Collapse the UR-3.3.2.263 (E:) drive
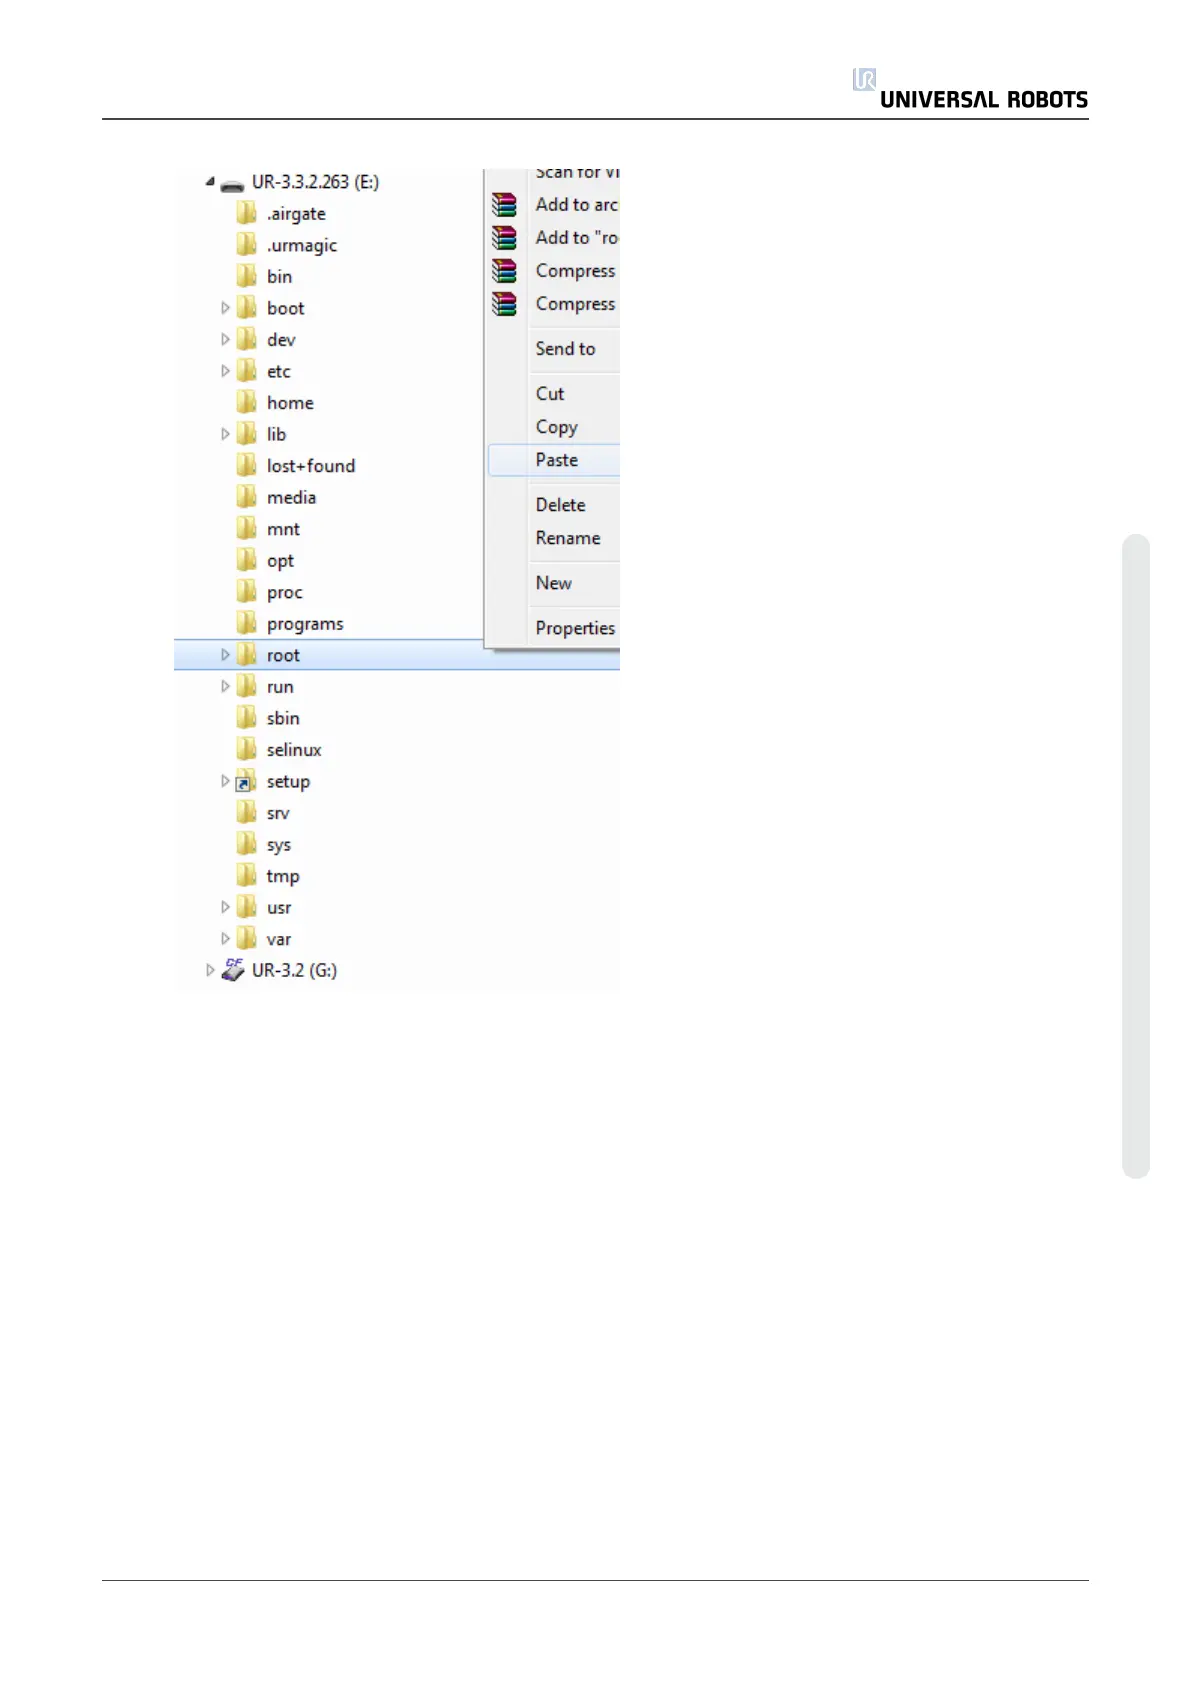1191x1684 pixels. [210, 182]
